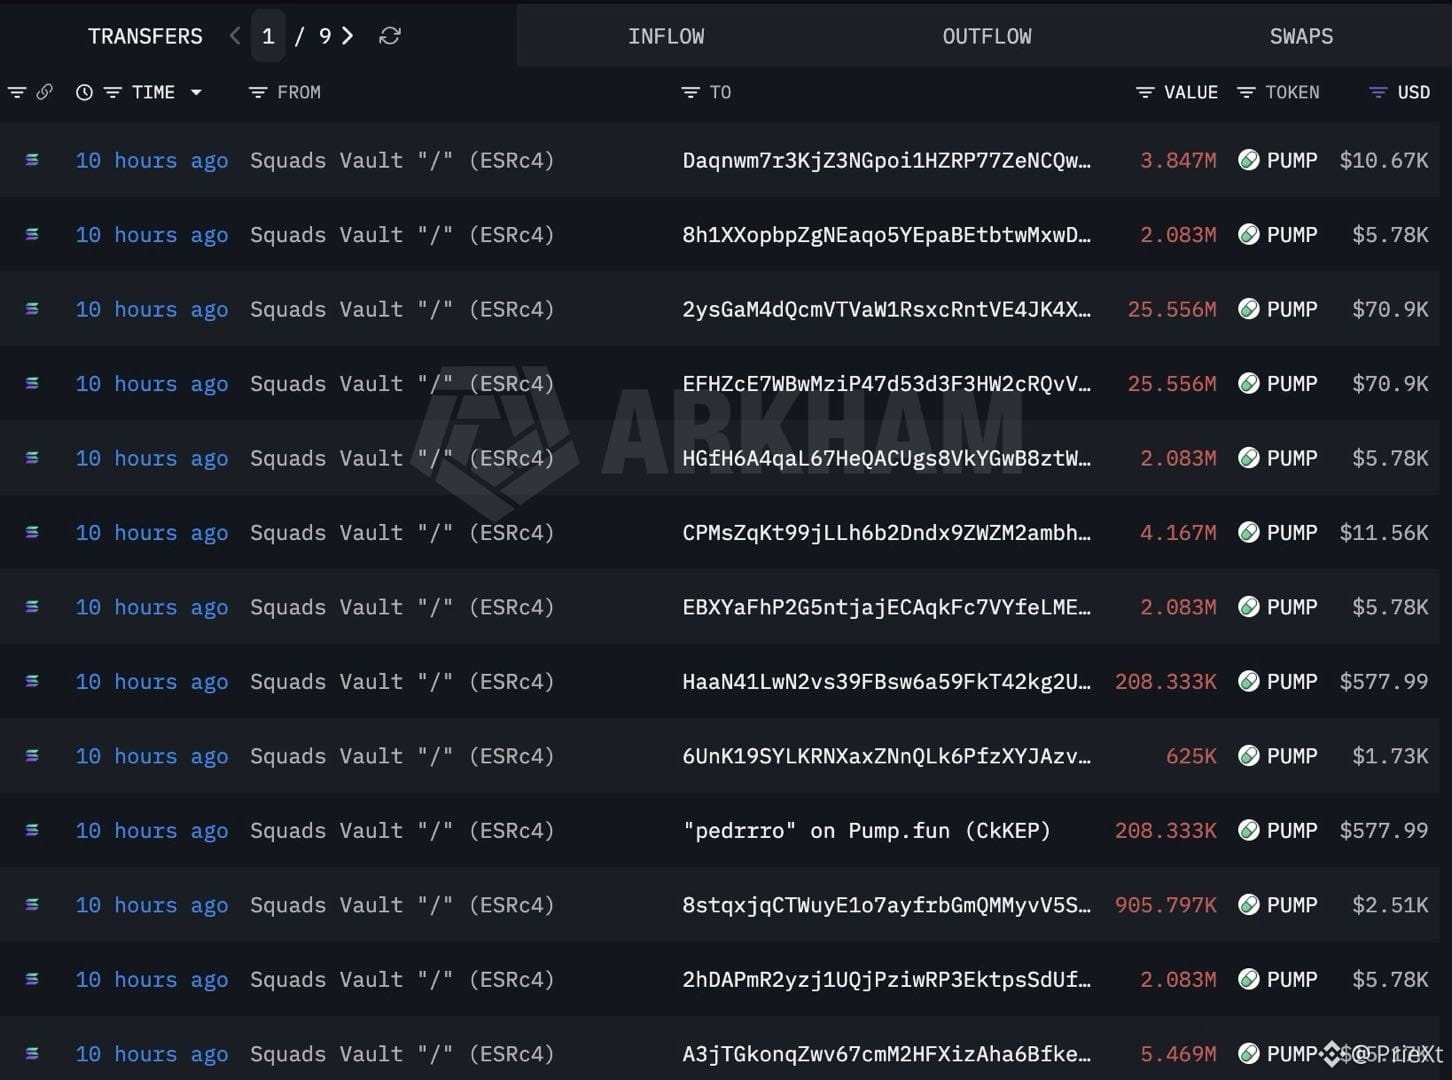The height and width of the screenshot is (1080, 1452).
Task: Click the Solana icon on the 2hDAPmR2y row
Action: click(x=32, y=979)
